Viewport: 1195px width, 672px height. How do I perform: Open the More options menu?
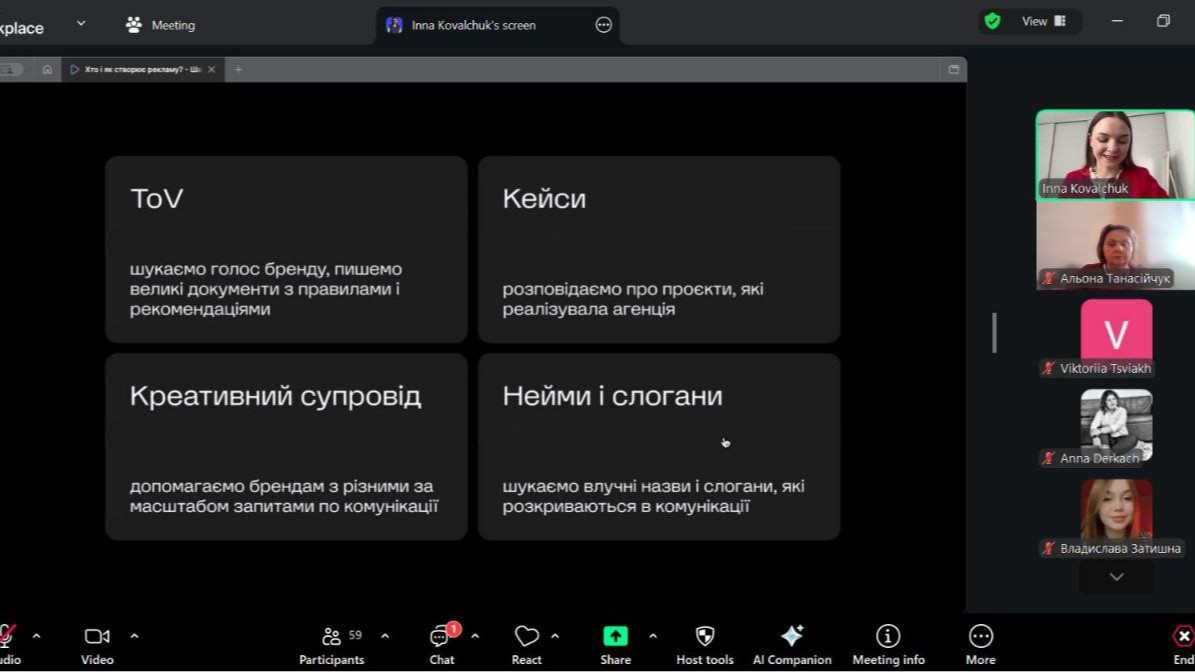click(980, 645)
